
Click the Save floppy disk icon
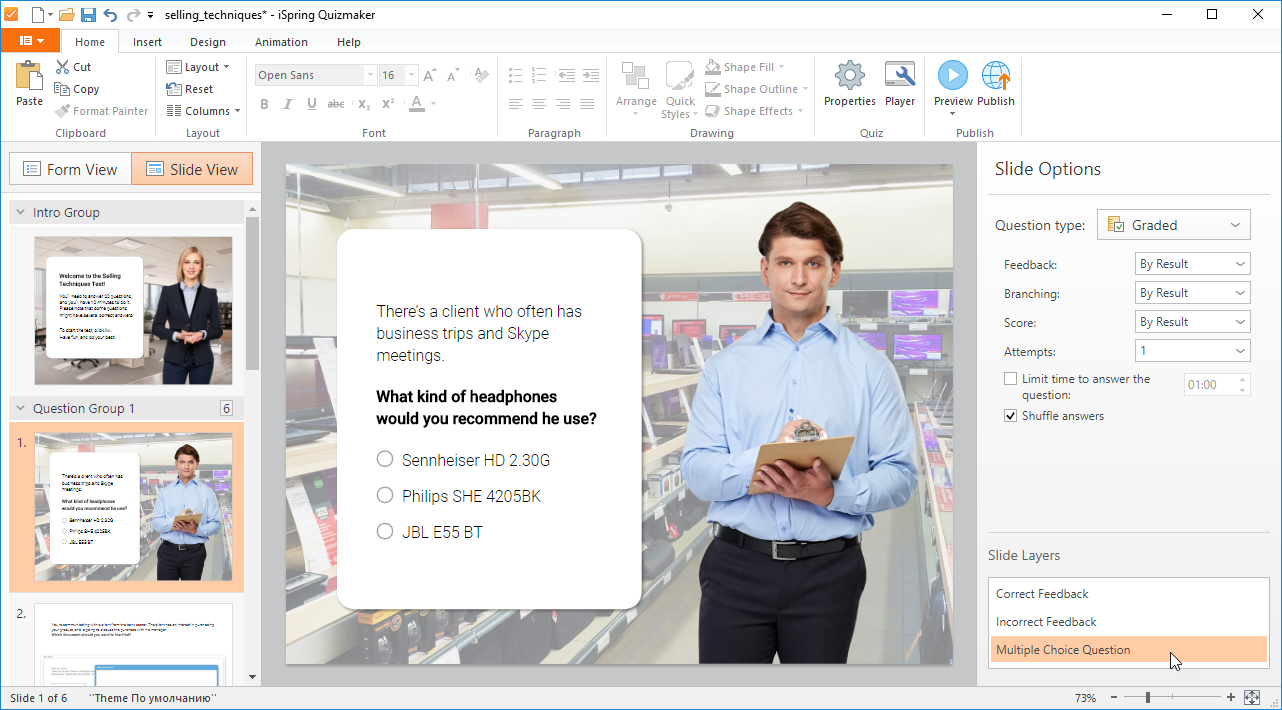click(x=88, y=14)
